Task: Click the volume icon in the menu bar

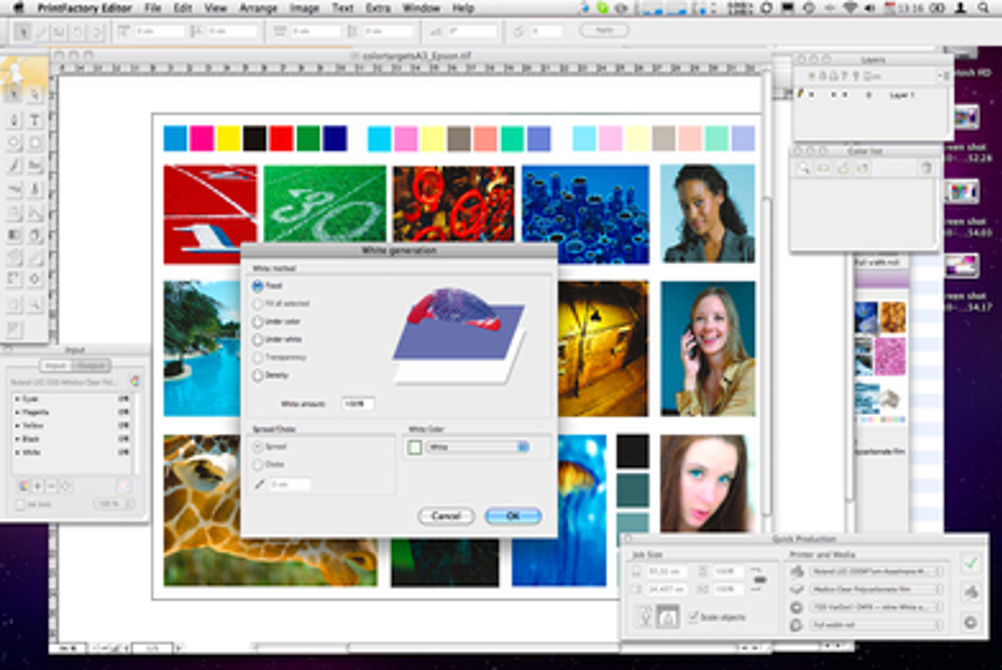Action: (869, 8)
